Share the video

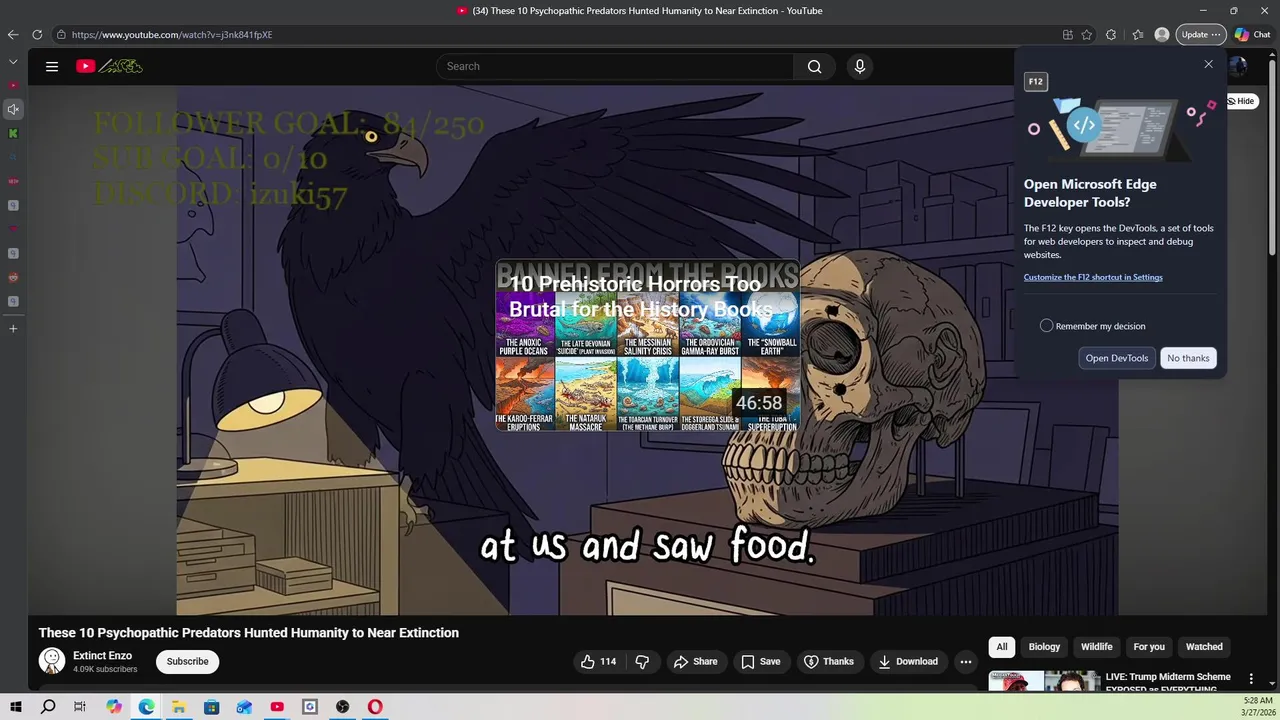pyautogui.click(x=695, y=661)
